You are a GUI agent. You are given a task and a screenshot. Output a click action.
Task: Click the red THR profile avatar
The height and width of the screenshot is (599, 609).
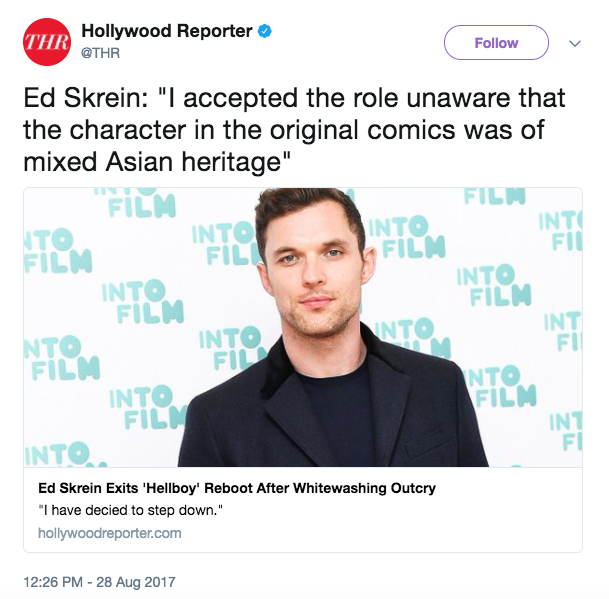point(45,45)
